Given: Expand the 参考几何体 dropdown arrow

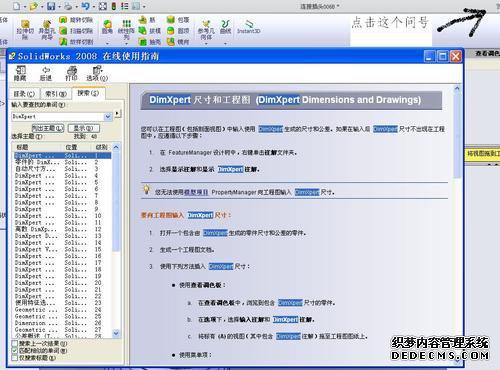Looking at the screenshot, I should (206, 44).
